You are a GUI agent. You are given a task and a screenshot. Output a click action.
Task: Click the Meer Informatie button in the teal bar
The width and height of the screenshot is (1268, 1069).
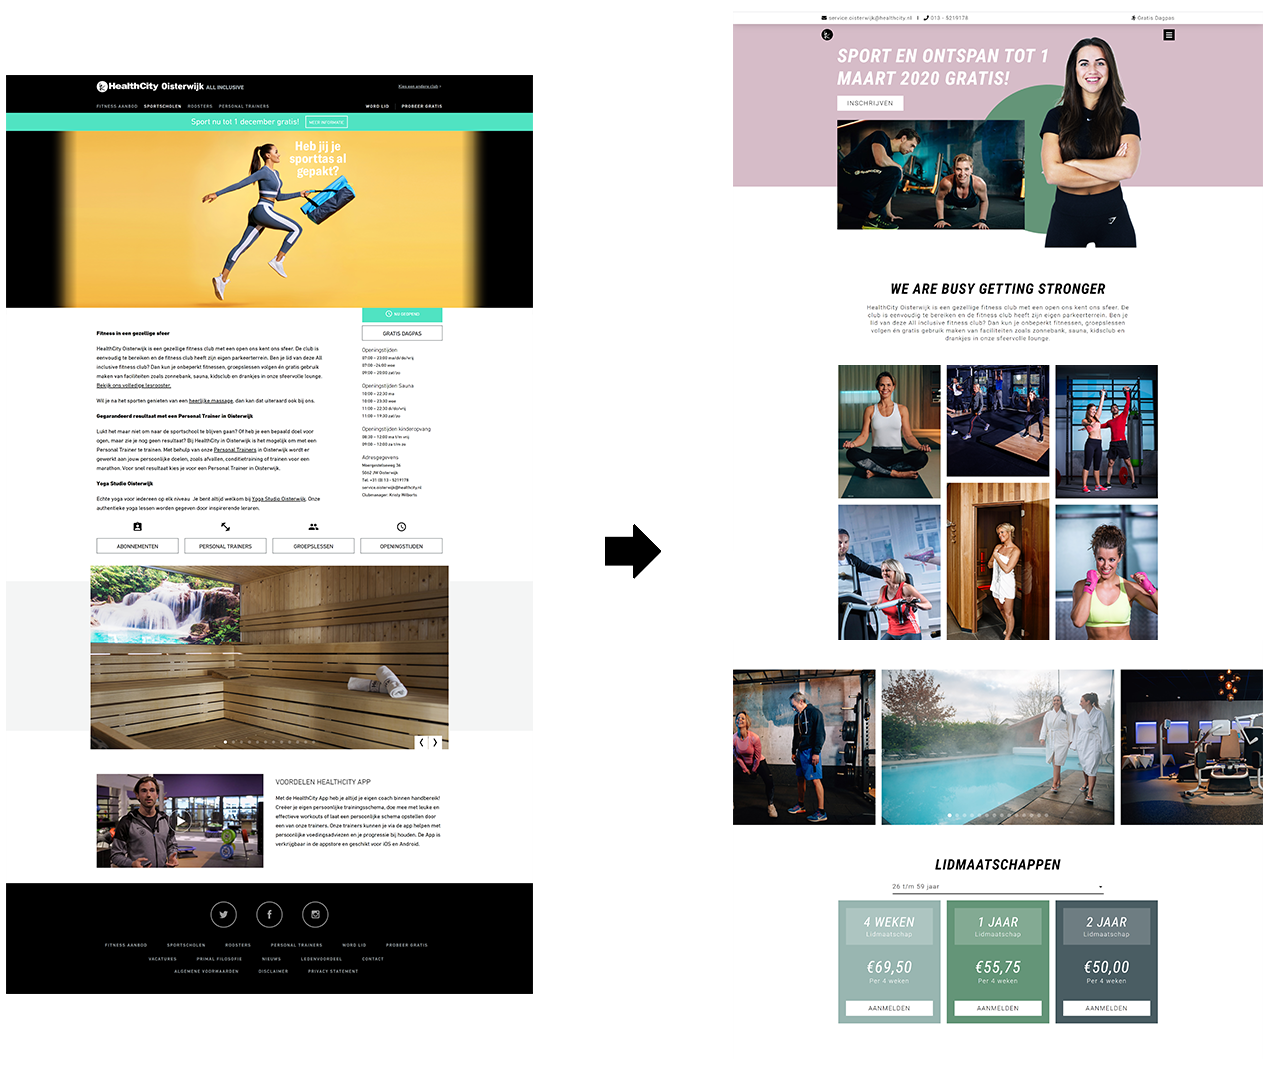(326, 122)
